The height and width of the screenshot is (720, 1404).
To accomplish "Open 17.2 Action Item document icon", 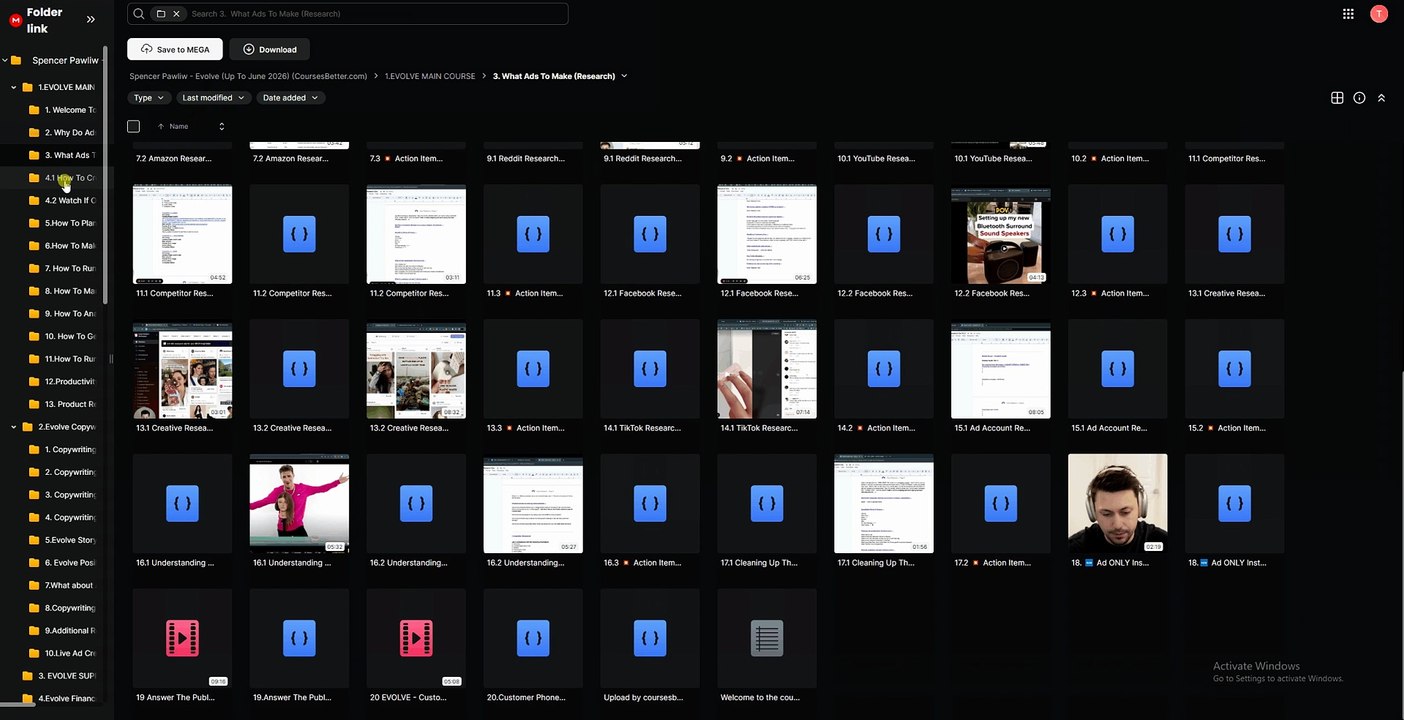I will coord(1001,504).
